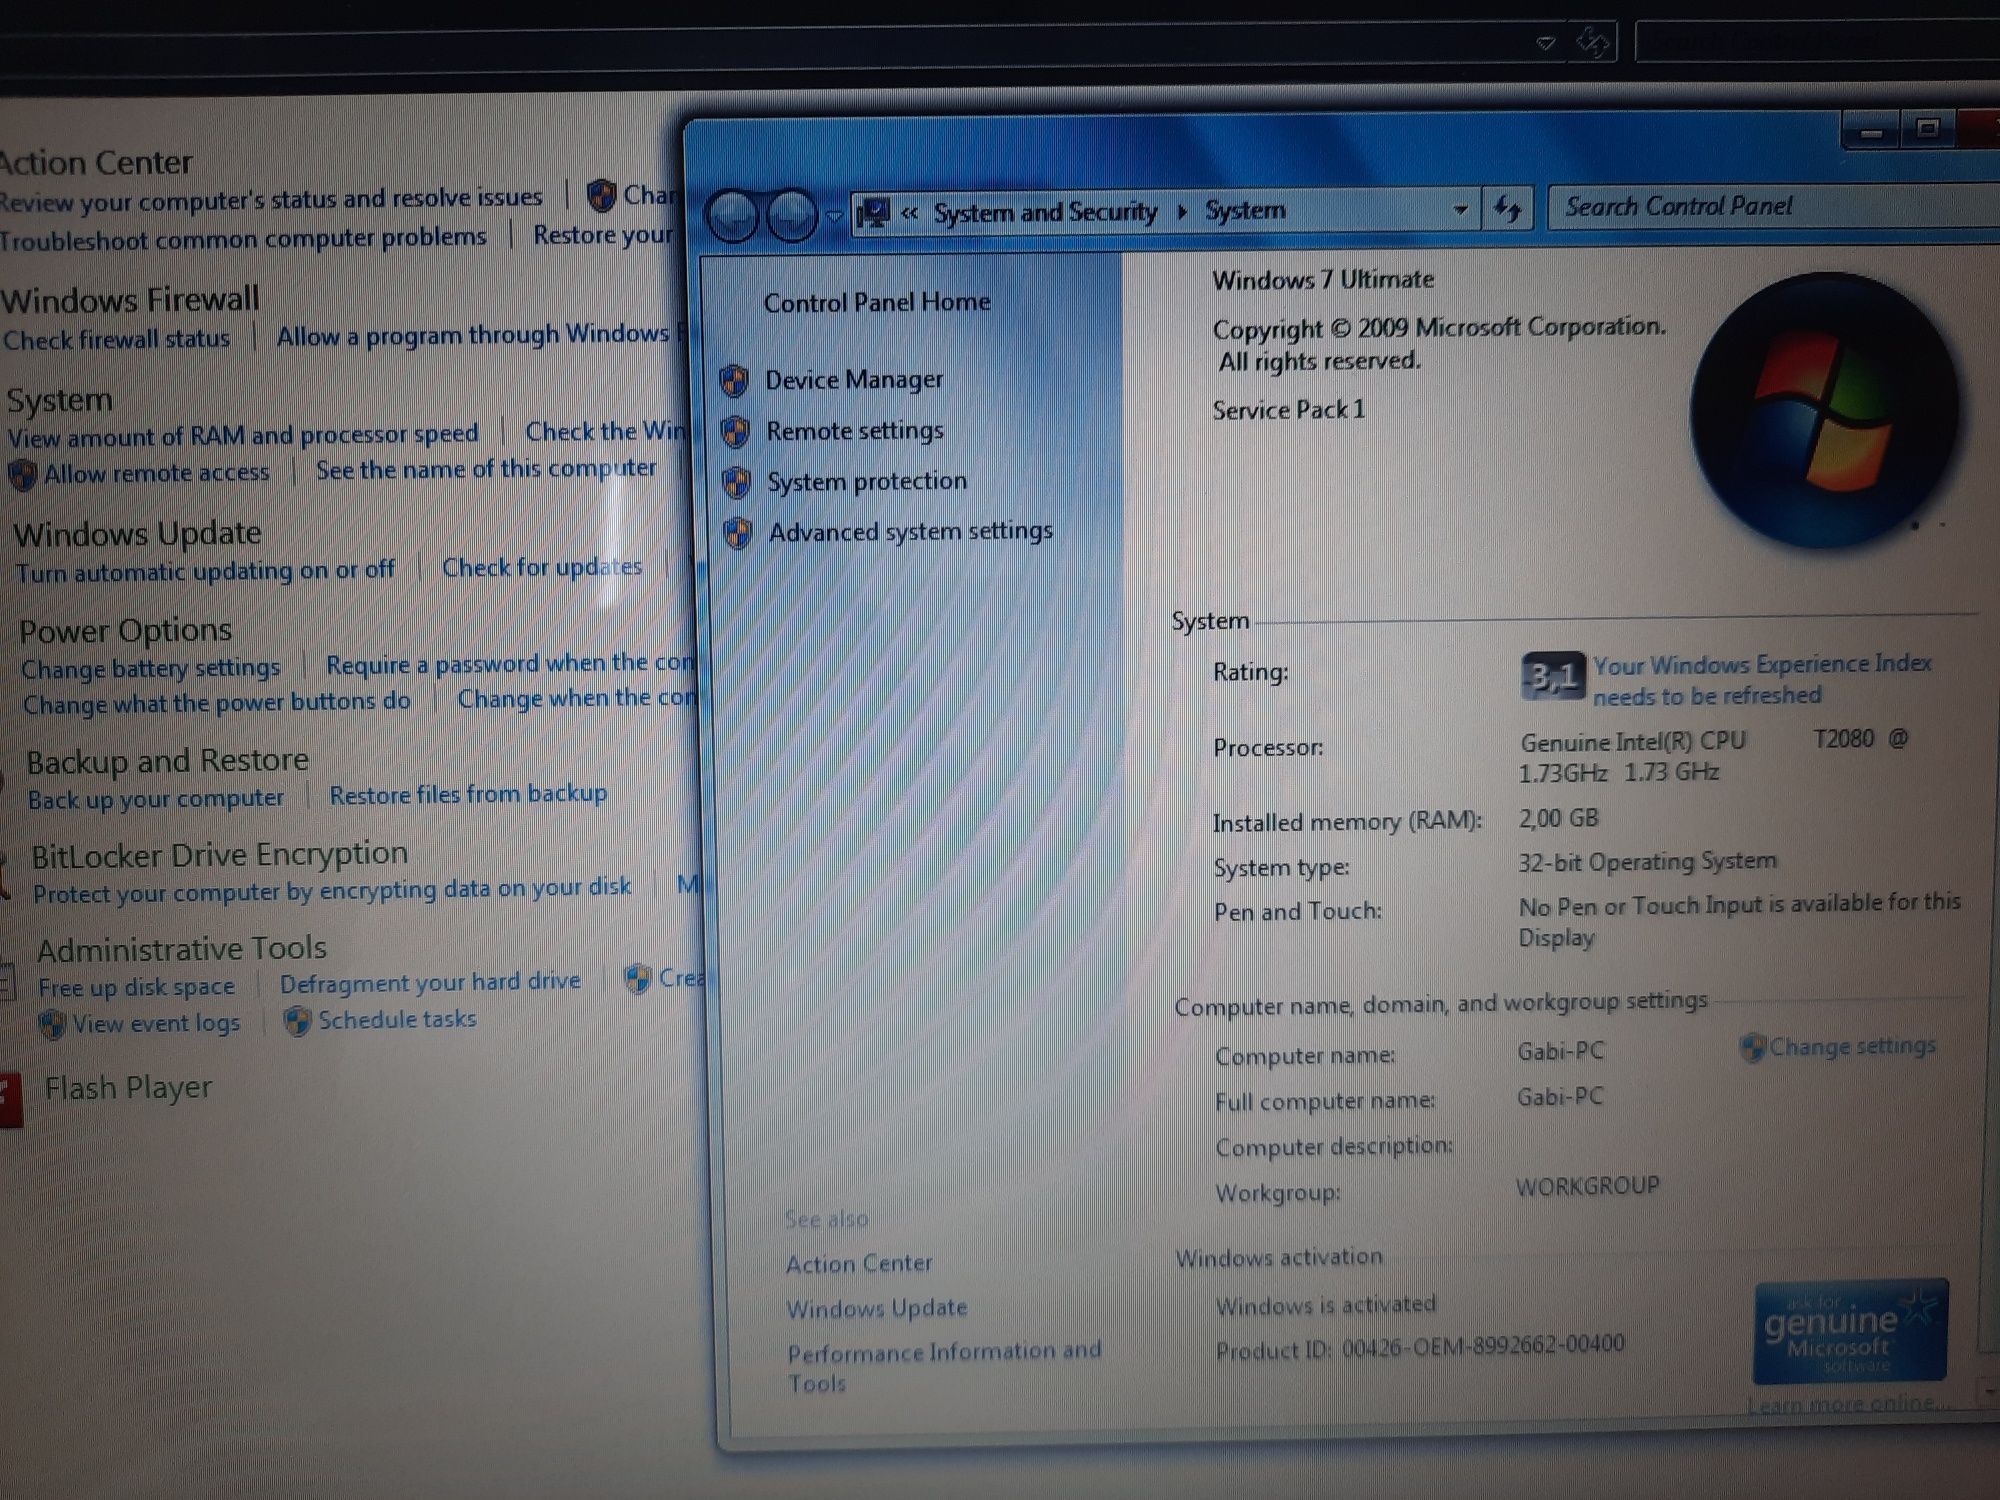The width and height of the screenshot is (2000, 1500).
Task: Click the Change settings shield icon
Action: coord(1752,1048)
